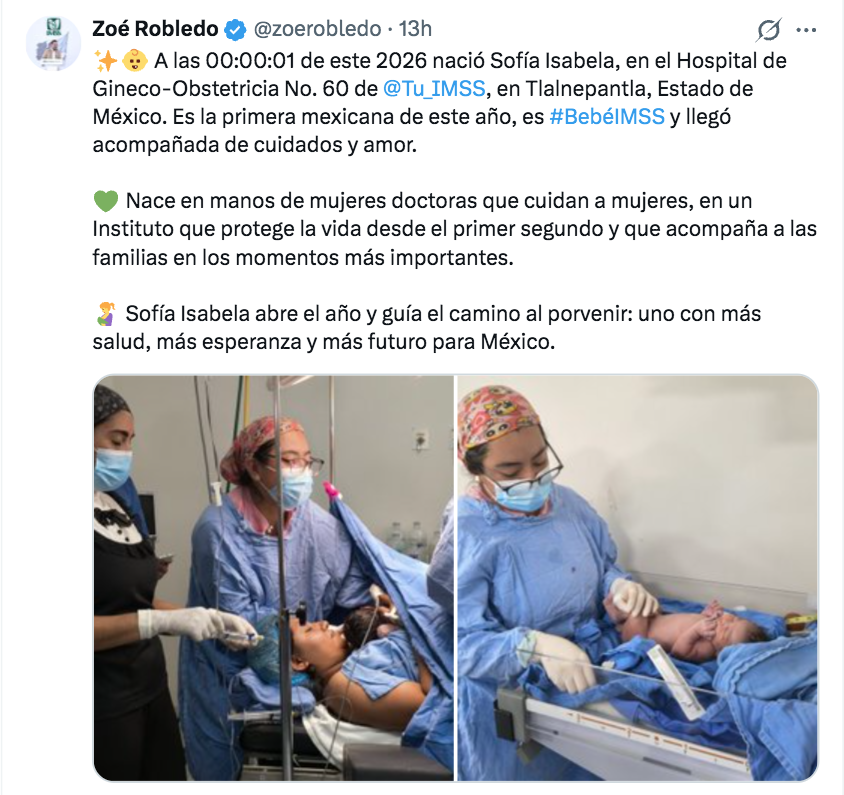
Task: Open the @zoerobledo handle link
Action: click(317, 29)
